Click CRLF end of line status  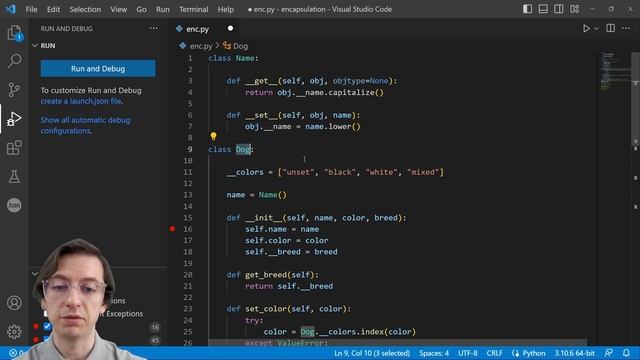[x=494, y=353]
